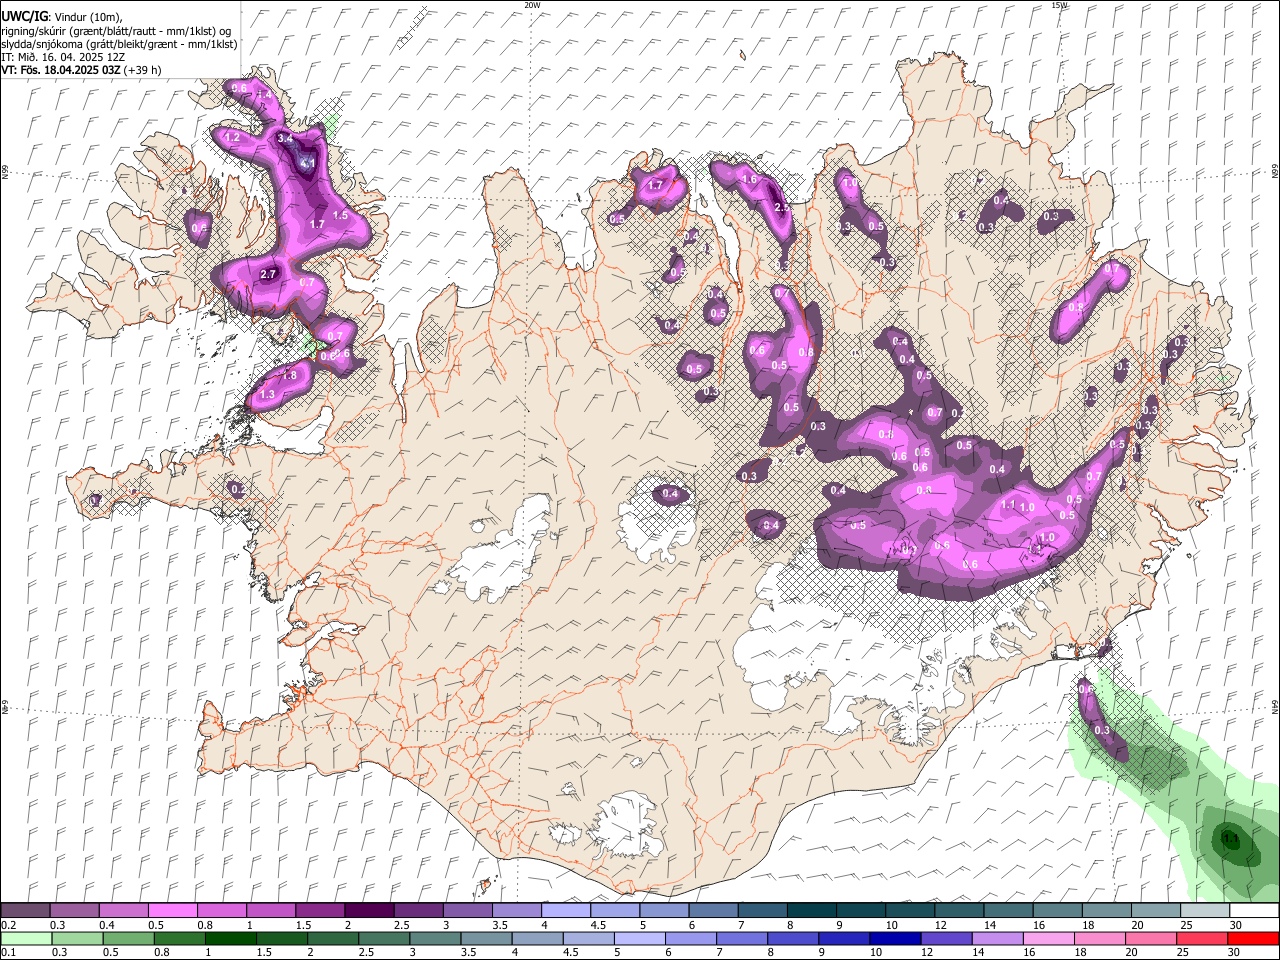The width and height of the screenshot is (1280, 960).
Task: Click the 1.2 snowfall value on the map
Action: (x=233, y=137)
